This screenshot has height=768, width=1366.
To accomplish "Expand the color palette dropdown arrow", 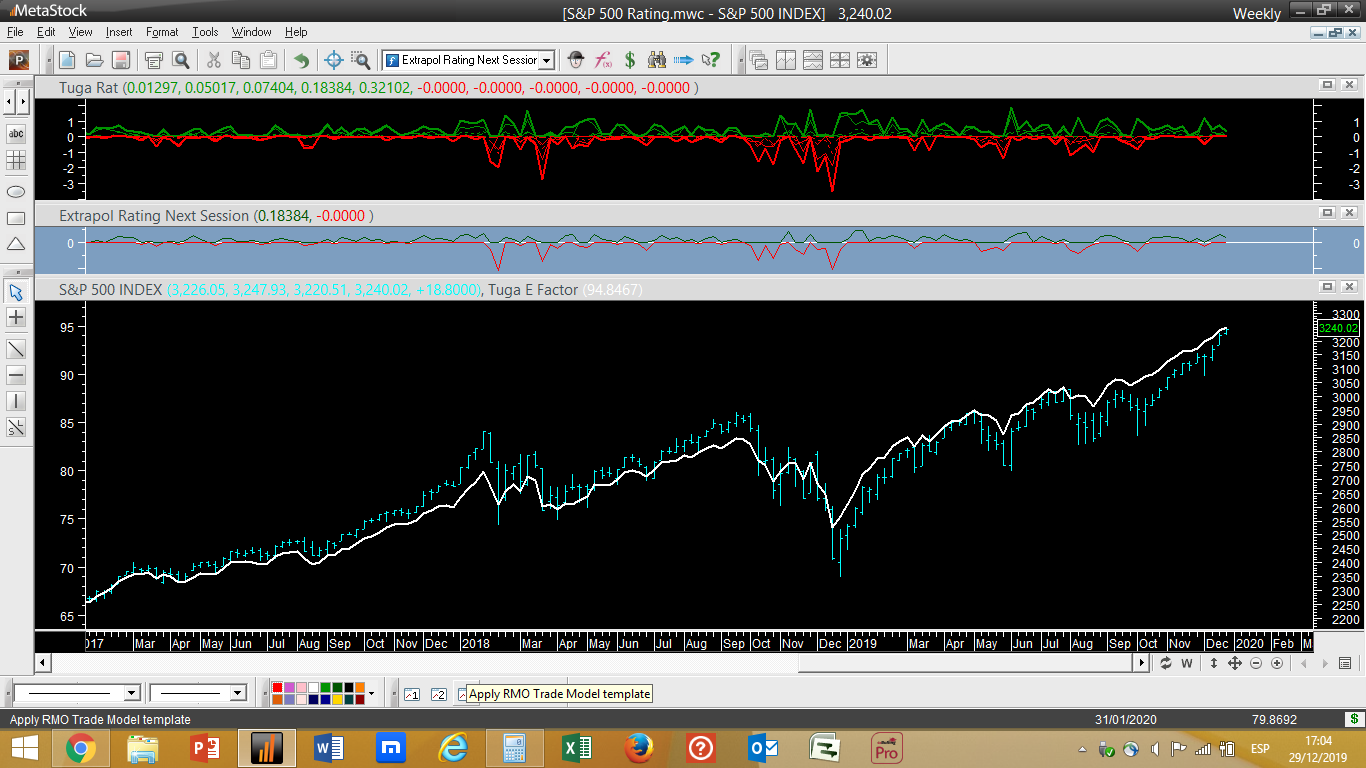I will (371, 693).
